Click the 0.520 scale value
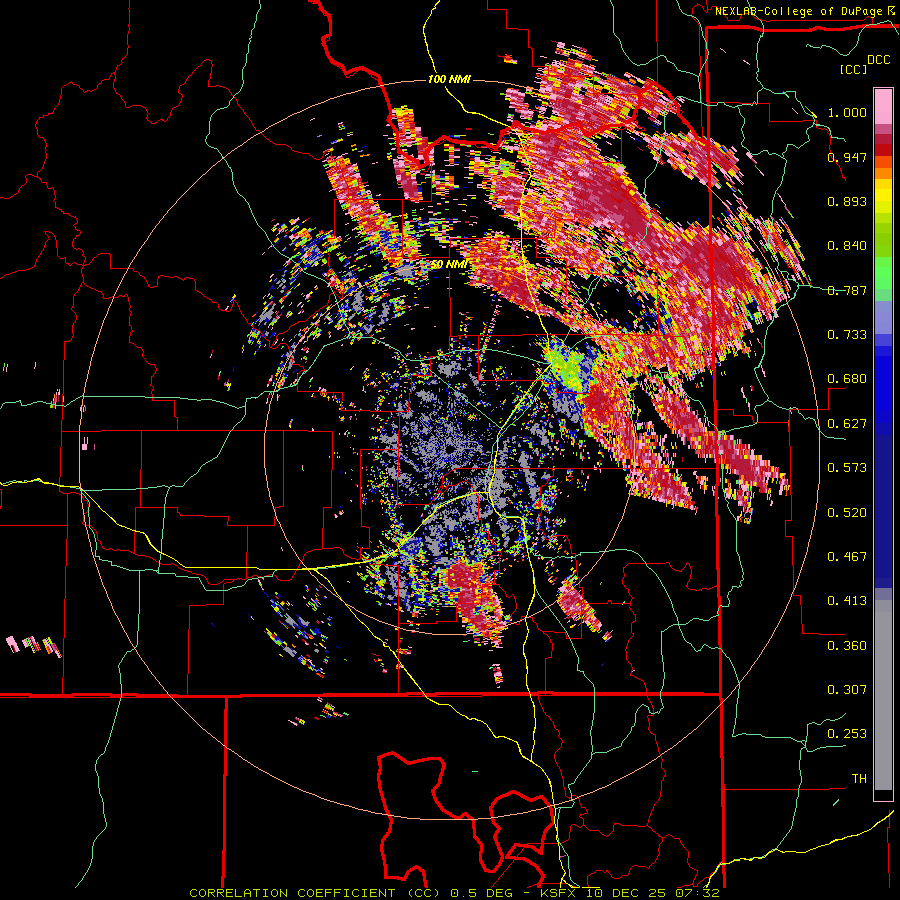This screenshot has height=900, width=900. (x=847, y=513)
